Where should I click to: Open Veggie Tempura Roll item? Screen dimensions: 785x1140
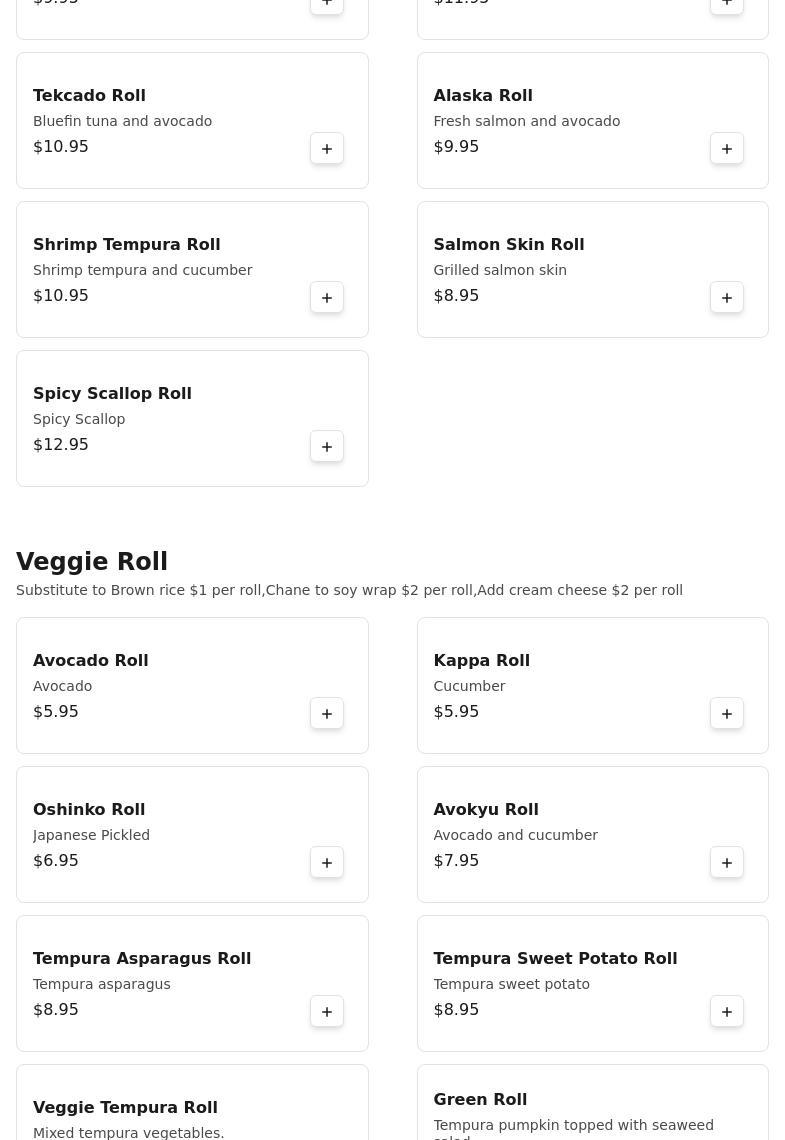(125, 1108)
